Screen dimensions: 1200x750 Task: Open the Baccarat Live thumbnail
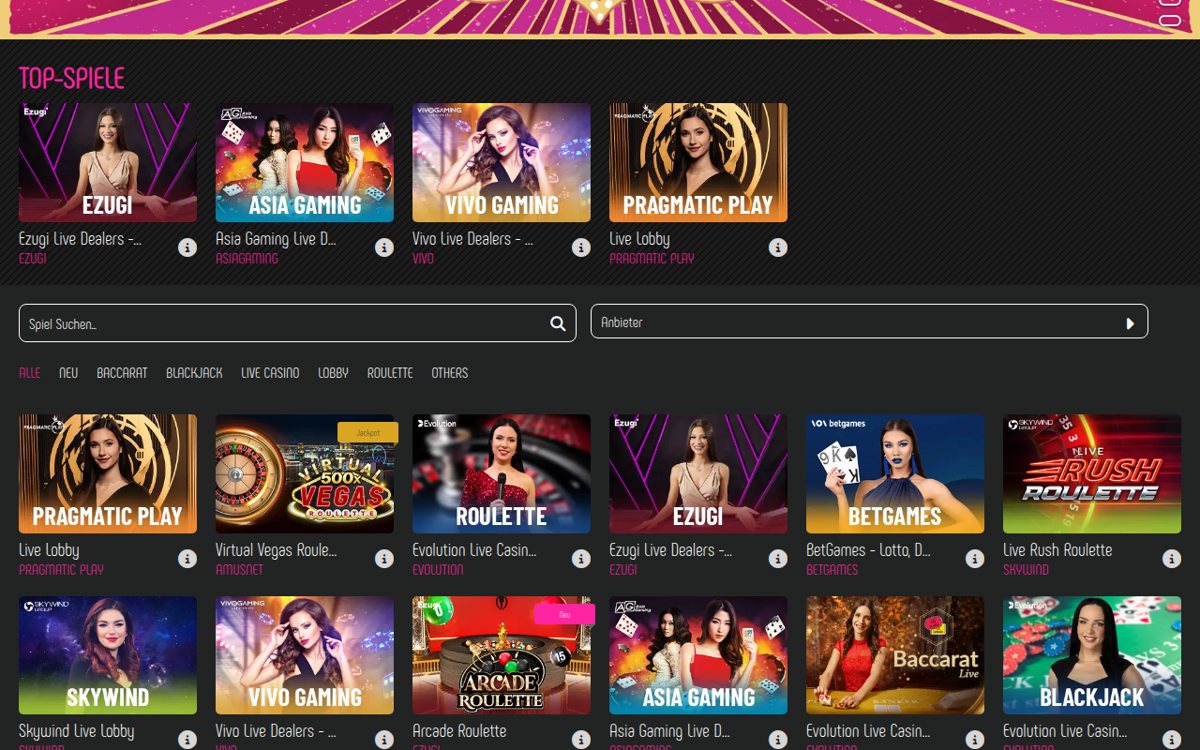(896, 655)
